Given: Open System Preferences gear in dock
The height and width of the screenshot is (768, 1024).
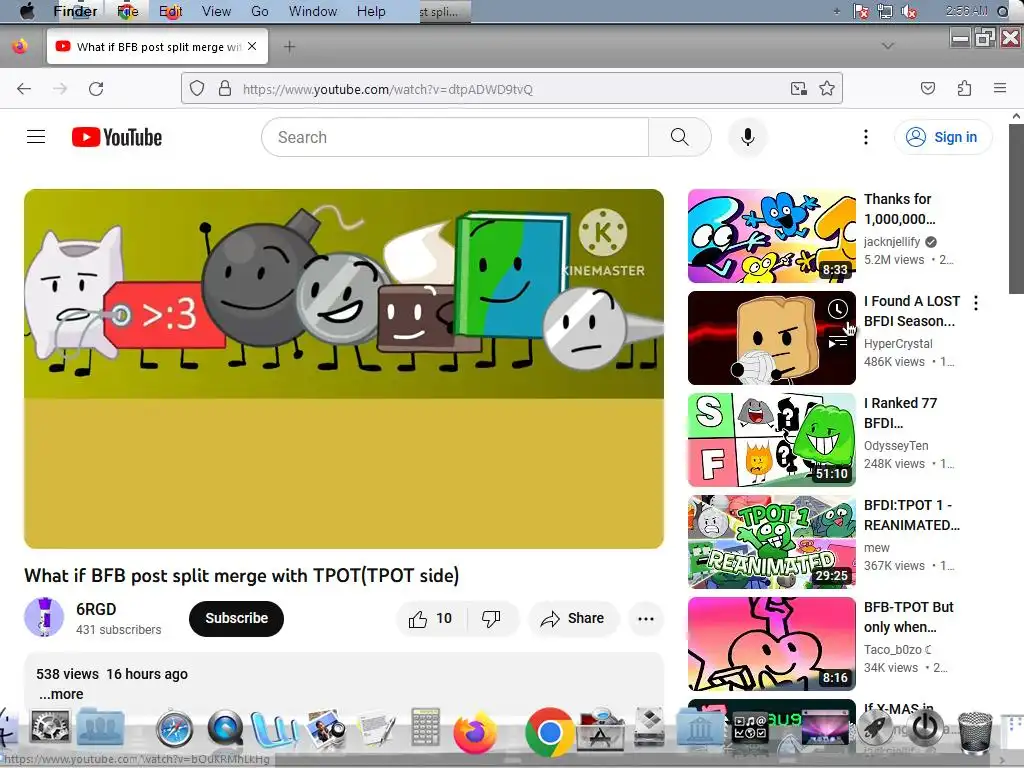Looking at the screenshot, I should point(50,727).
